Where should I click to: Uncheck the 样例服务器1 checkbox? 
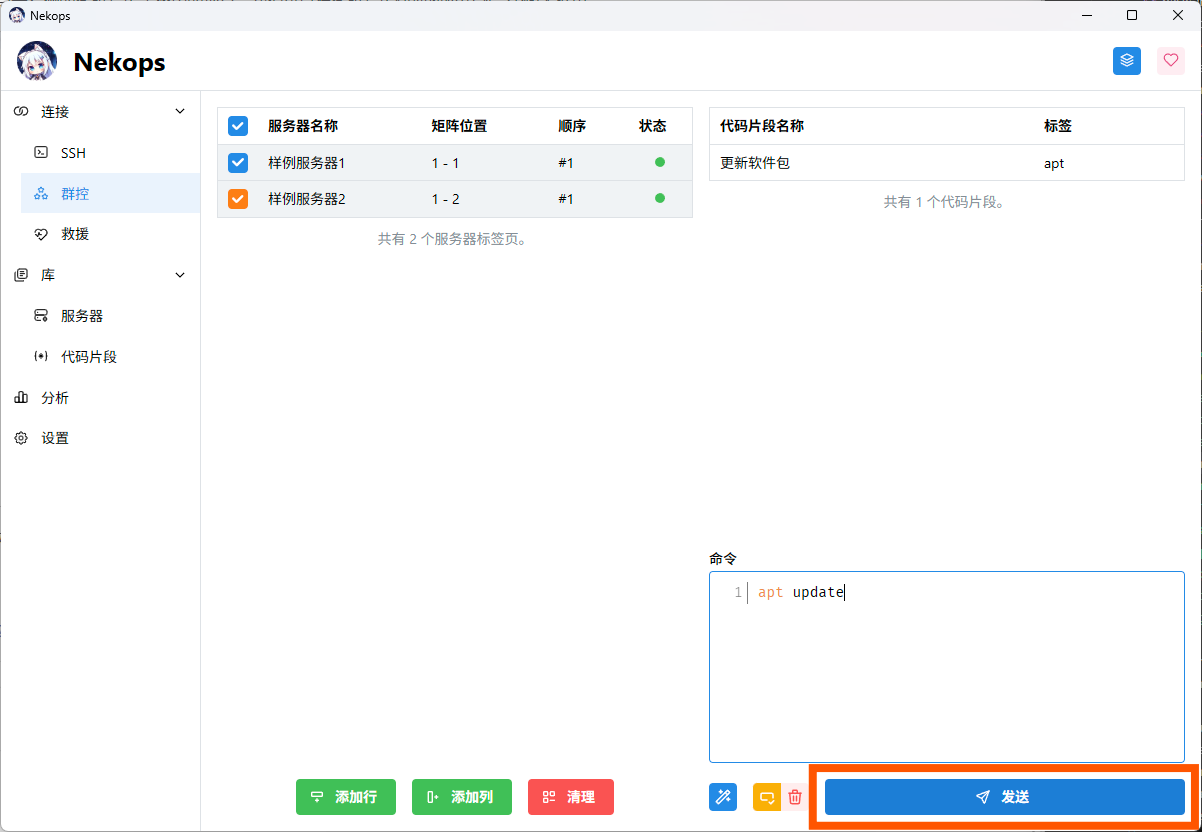(238, 162)
